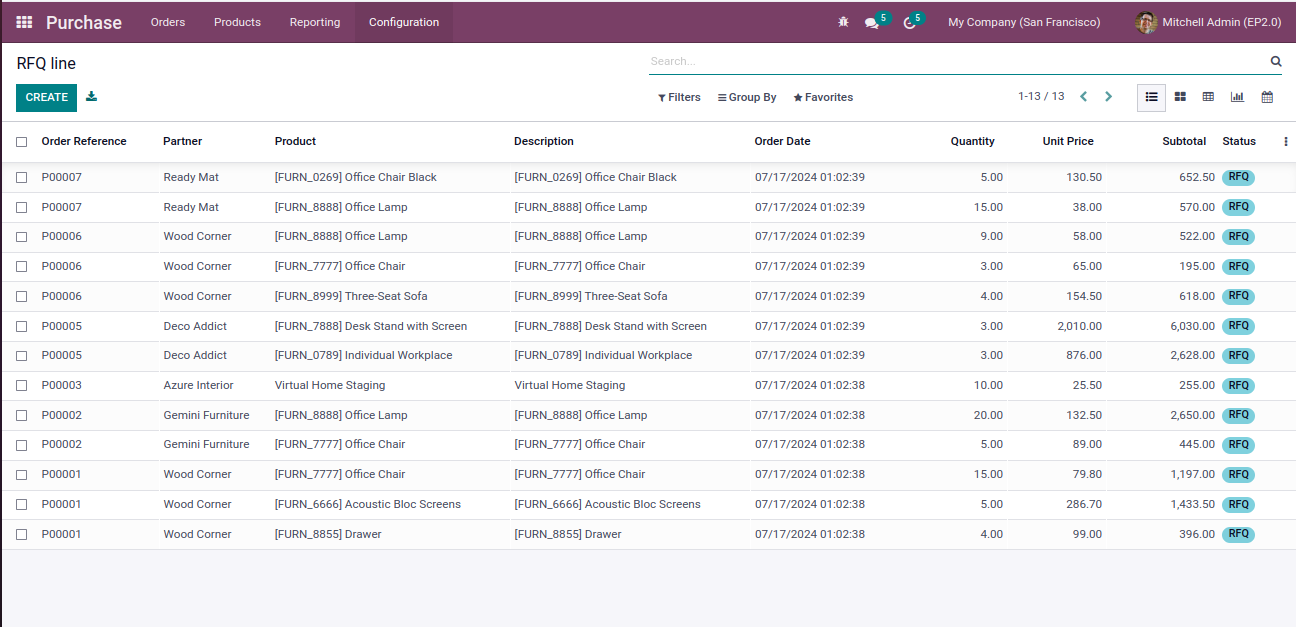Viewport: 1296px width, 627px height.
Task: Select checkbox for P00007 Office Lamp row
Action: [22, 207]
